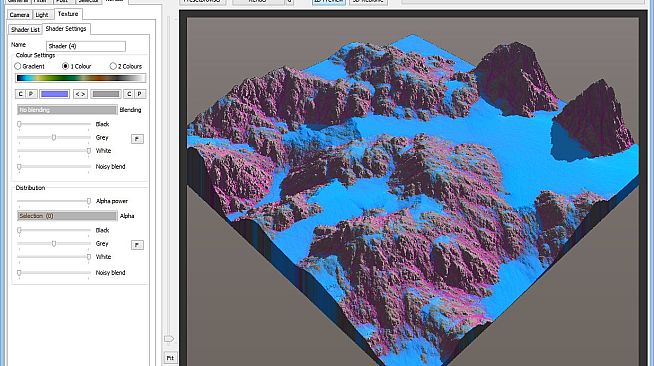
Task: Click the Alpha power slider
Action: (x=54, y=201)
